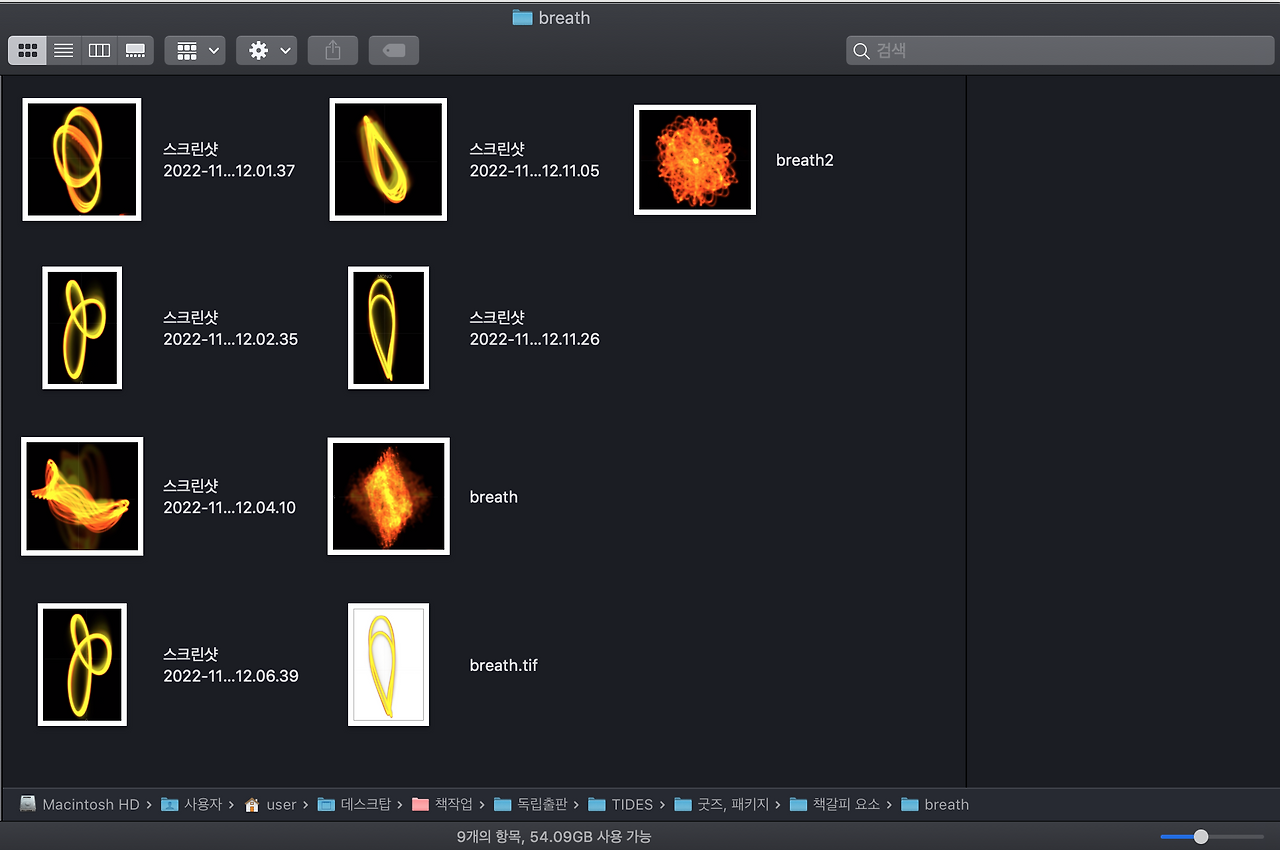Click the file name ending 12.11.05
The image size is (1280, 850).
click(535, 160)
